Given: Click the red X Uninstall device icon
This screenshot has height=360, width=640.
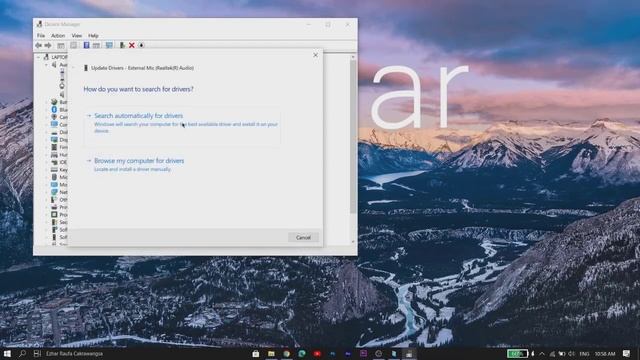Looking at the screenshot, I should pos(132,45).
